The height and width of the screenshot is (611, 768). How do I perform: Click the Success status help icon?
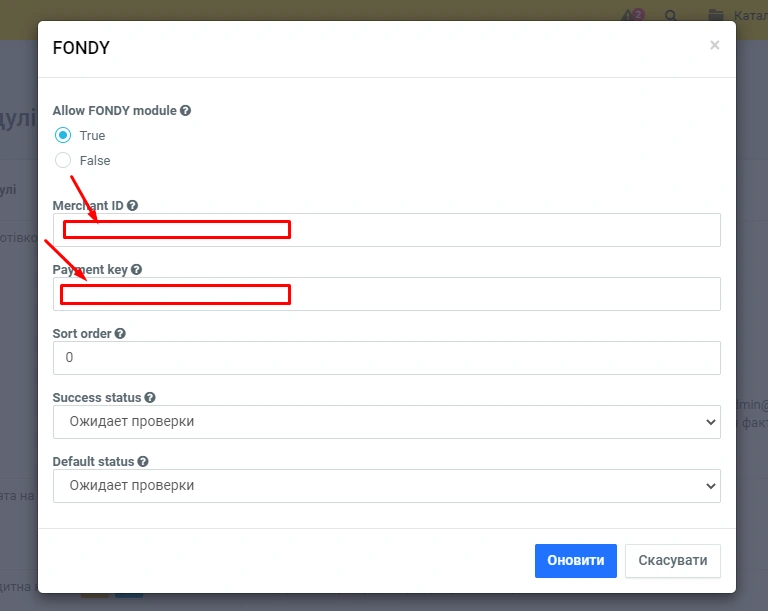pyautogui.click(x=150, y=398)
